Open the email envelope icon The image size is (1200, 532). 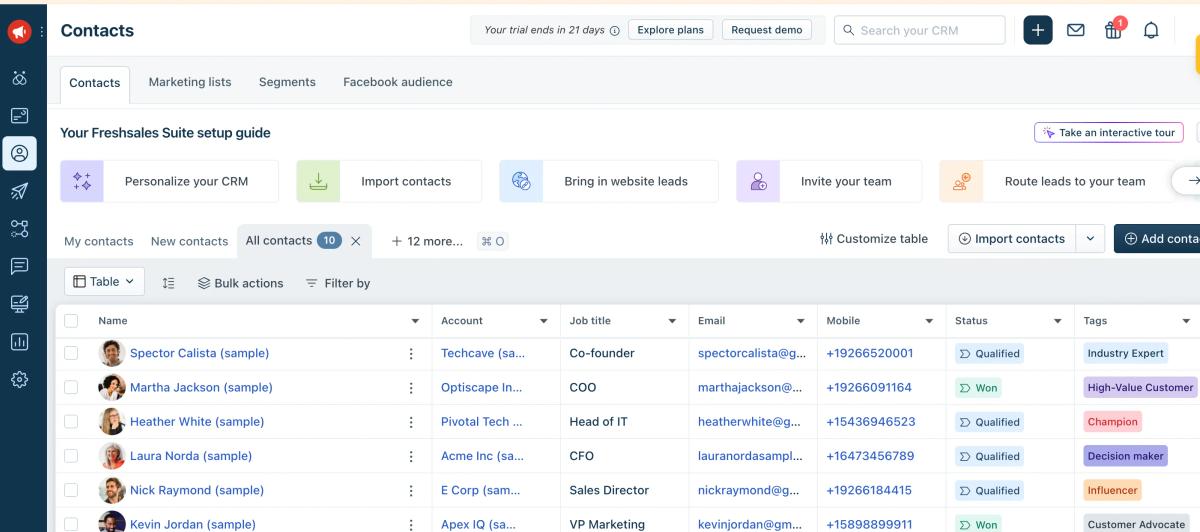(1076, 30)
